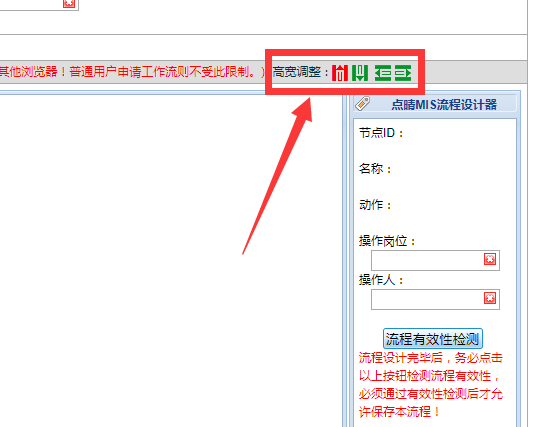Focus the 操作岗位 input box
The width and height of the screenshot is (534, 427).
tap(427, 260)
